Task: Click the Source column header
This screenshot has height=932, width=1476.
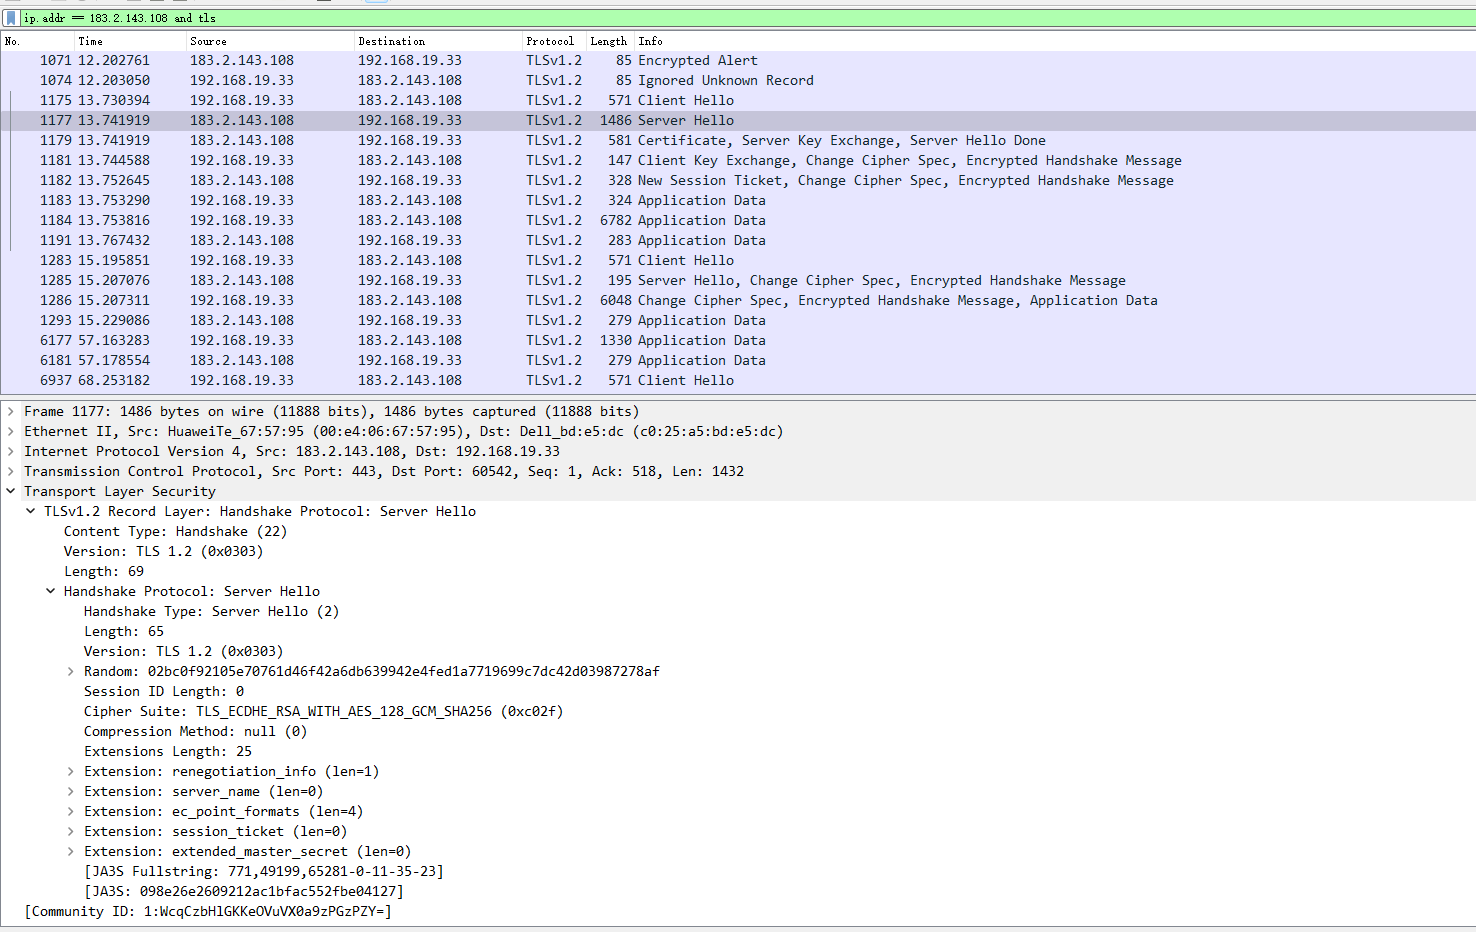Action: [x=270, y=41]
